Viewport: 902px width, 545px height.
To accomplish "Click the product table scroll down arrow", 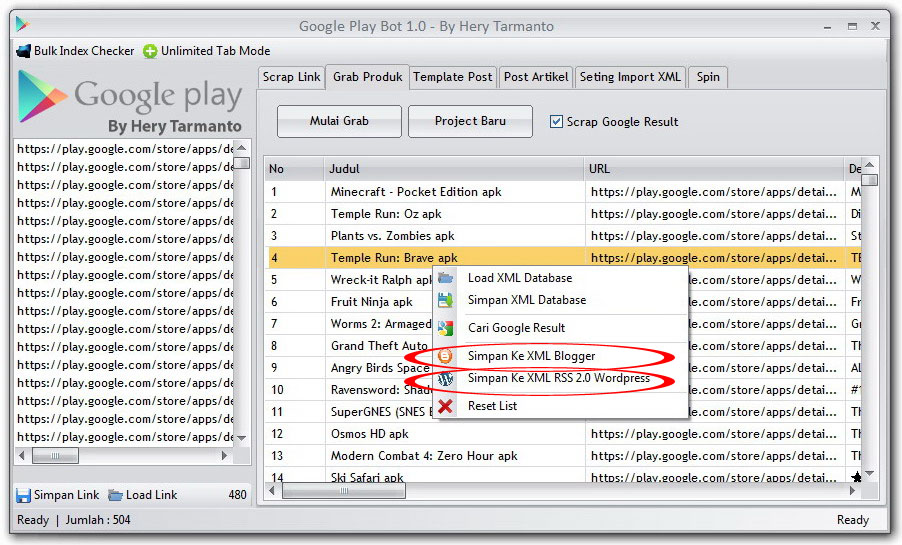I will [870, 474].
